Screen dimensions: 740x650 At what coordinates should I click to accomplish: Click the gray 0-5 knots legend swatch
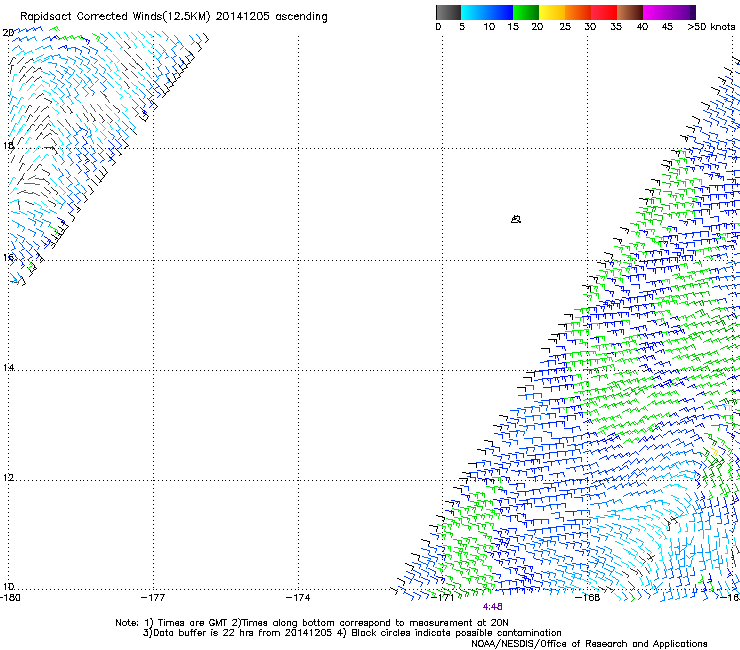click(448, 12)
